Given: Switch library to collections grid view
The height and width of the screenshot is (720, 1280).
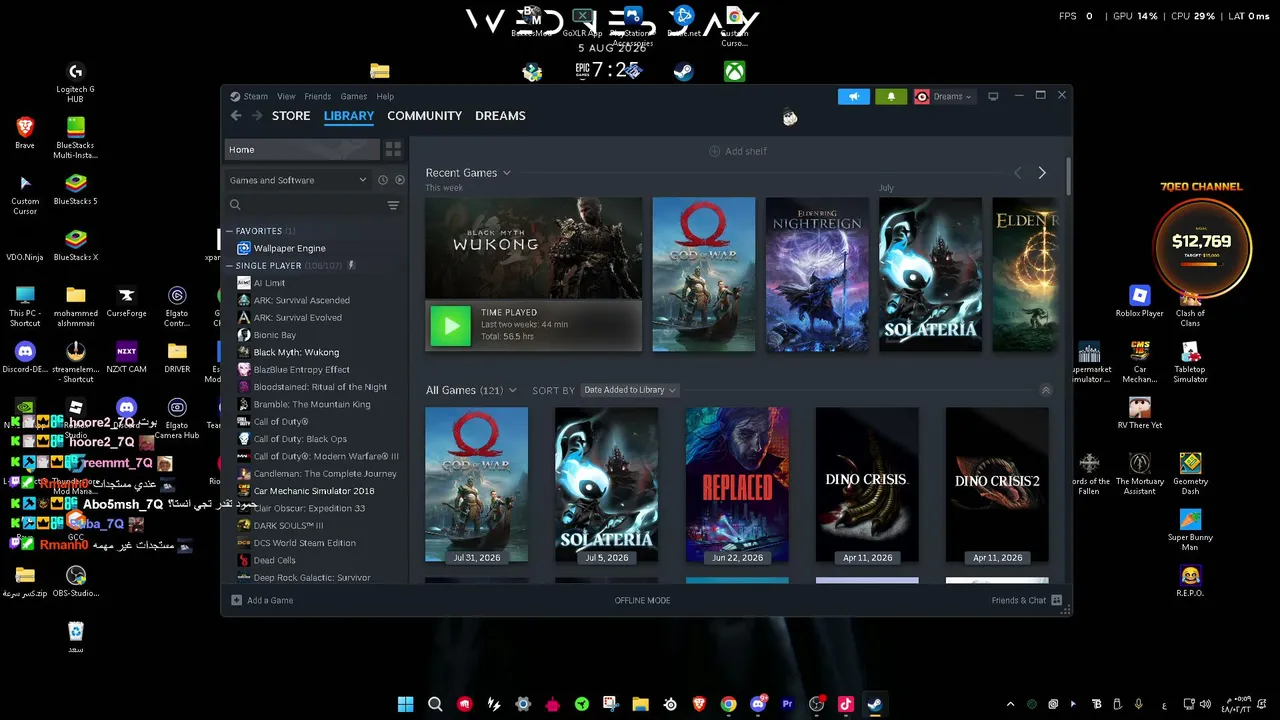Looking at the screenshot, I should pos(393,150).
